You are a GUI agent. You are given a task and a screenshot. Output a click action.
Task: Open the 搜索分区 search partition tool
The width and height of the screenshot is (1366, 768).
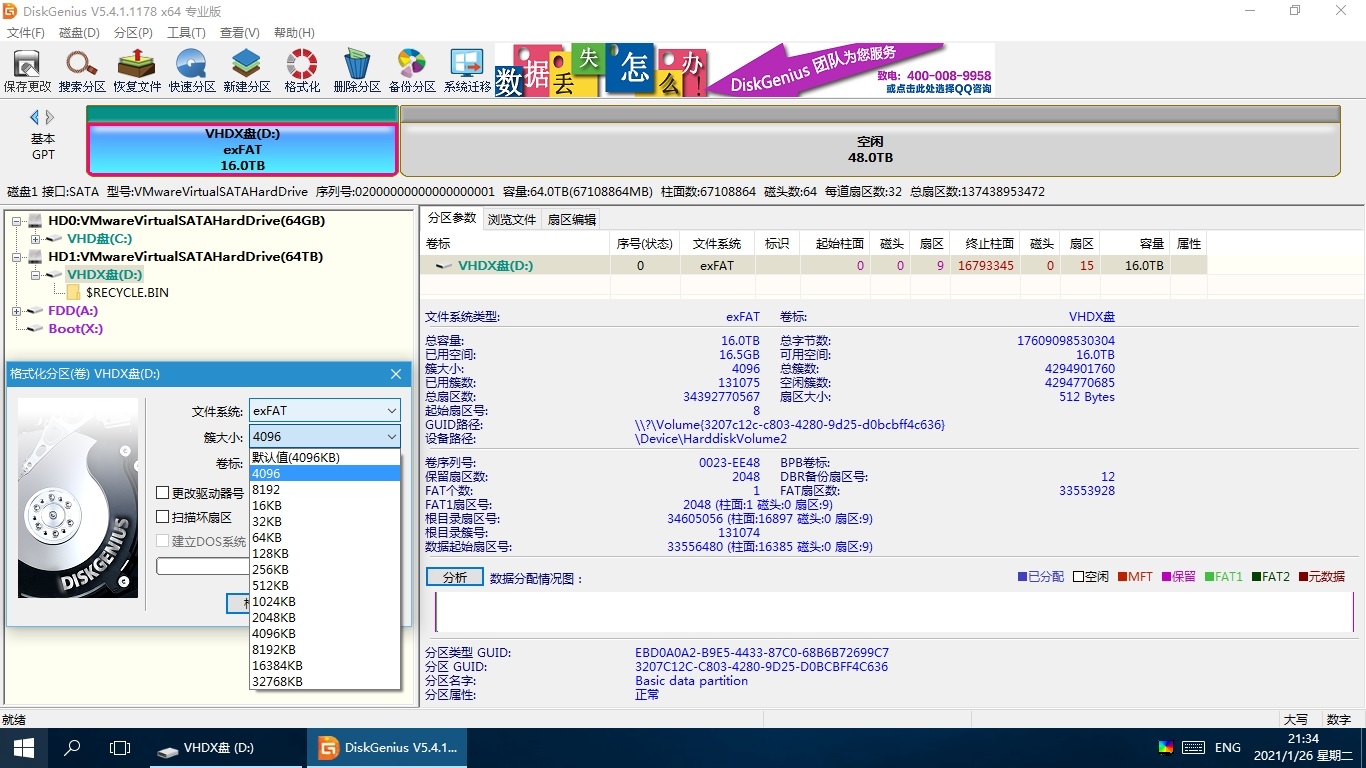[82, 70]
